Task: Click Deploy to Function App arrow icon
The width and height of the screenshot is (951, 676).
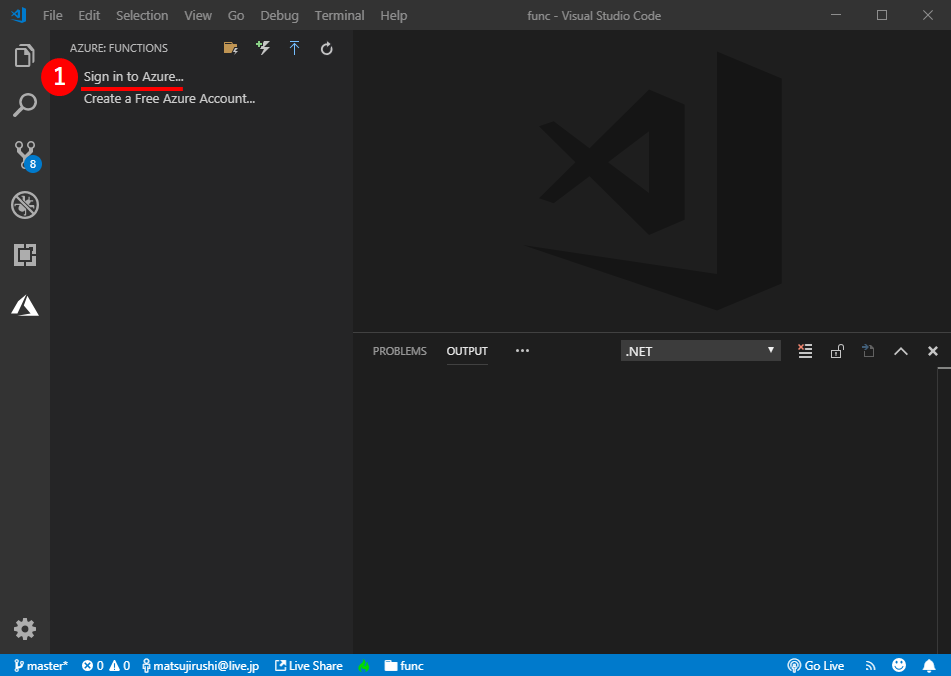Action: pos(294,48)
